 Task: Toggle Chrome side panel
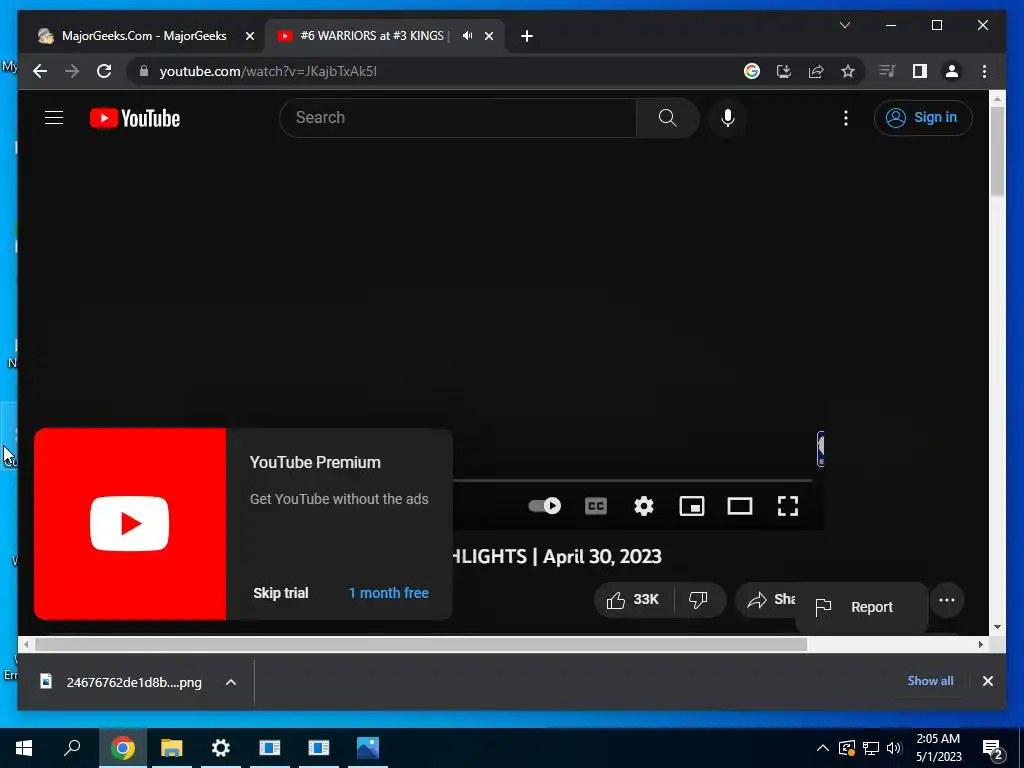920,71
